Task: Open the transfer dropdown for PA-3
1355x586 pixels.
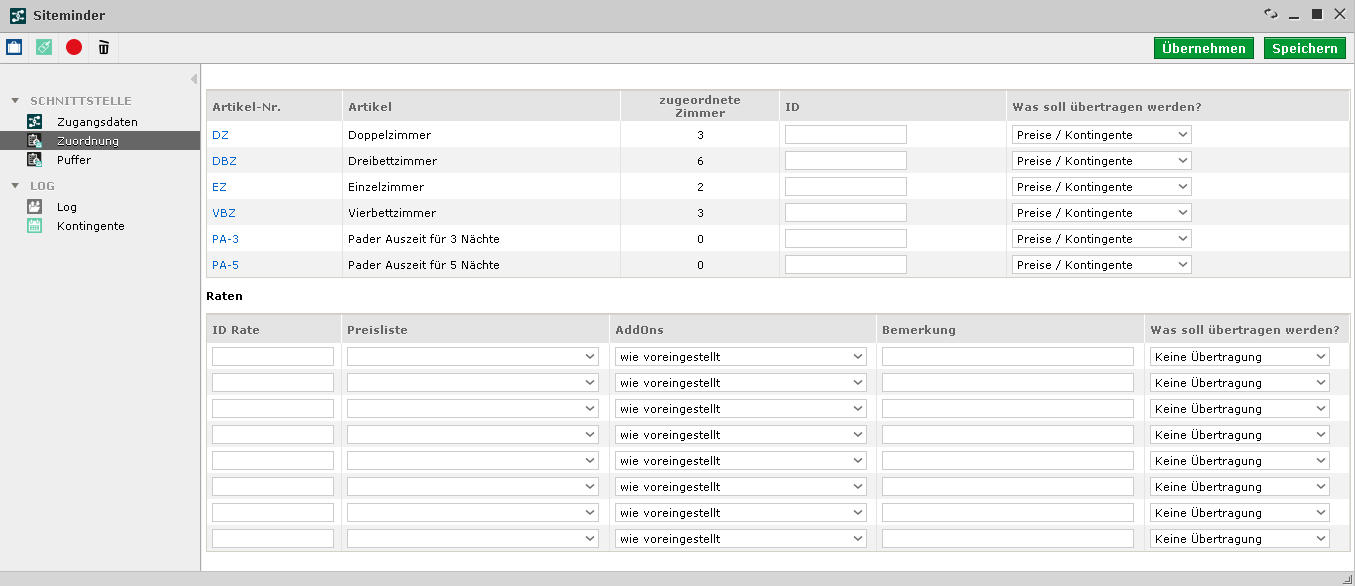Action: [x=1102, y=239]
